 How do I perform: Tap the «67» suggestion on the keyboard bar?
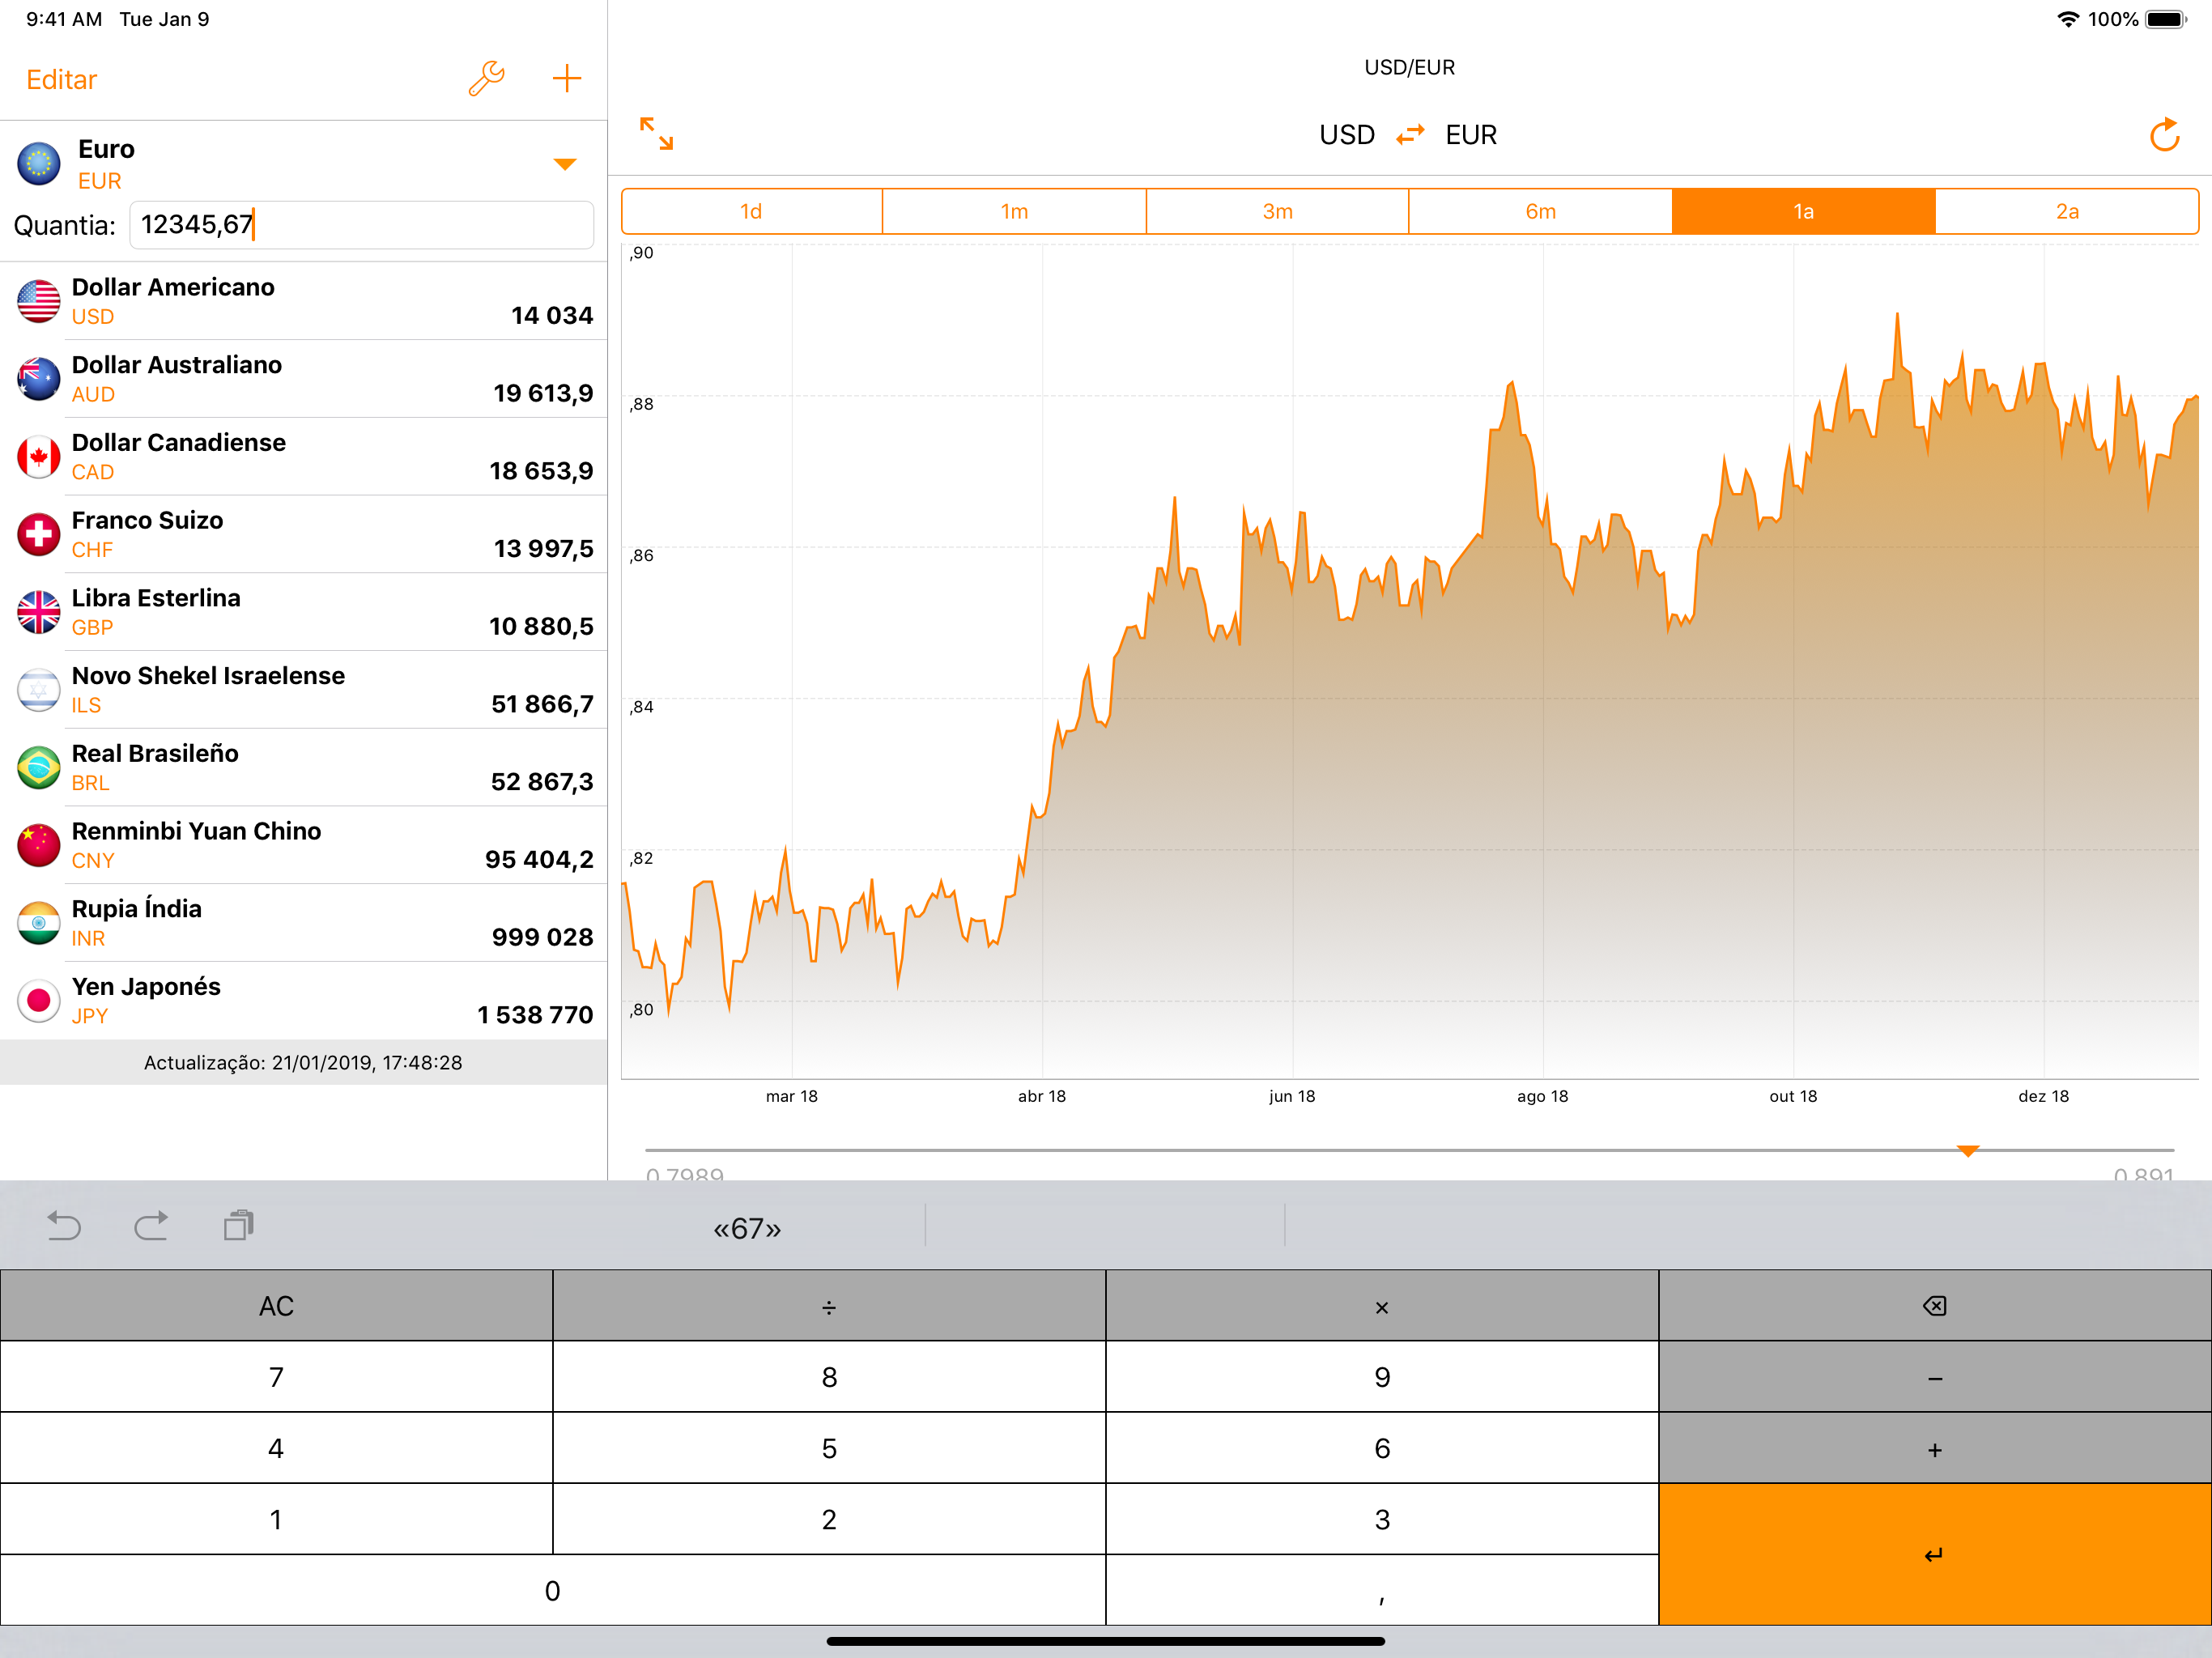tap(746, 1228)
